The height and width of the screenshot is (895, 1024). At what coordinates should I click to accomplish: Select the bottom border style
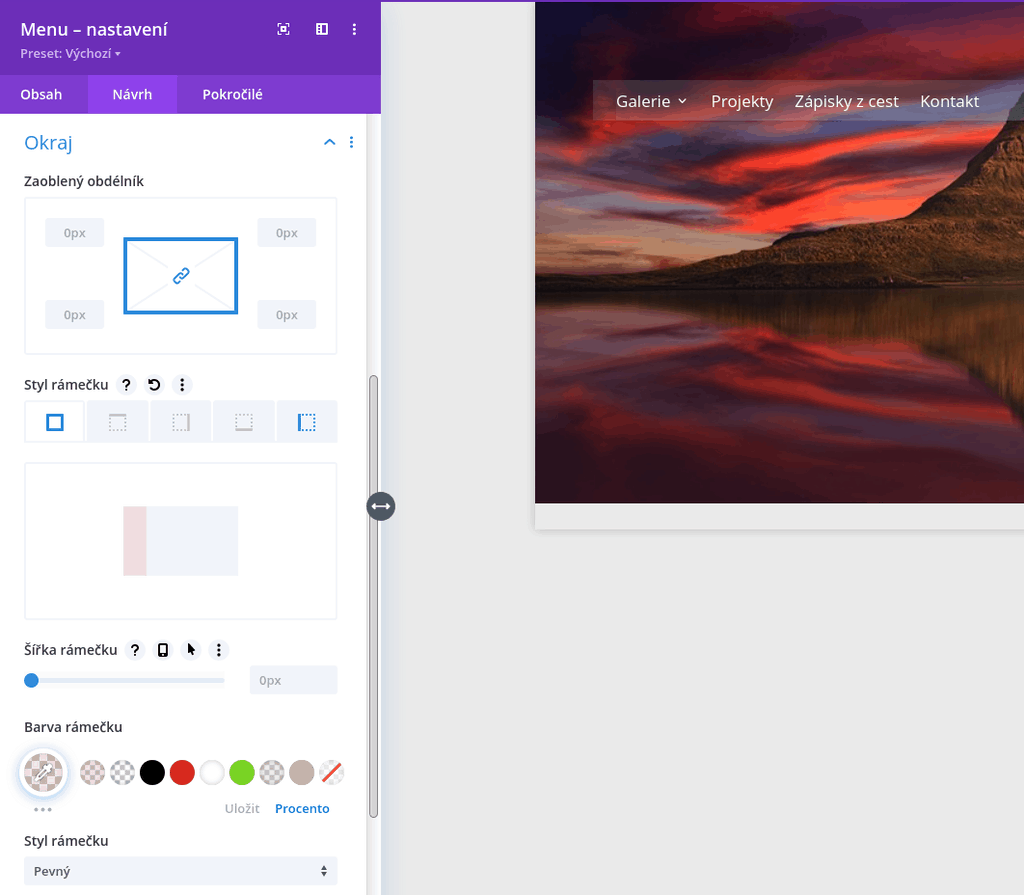[244, 422]
